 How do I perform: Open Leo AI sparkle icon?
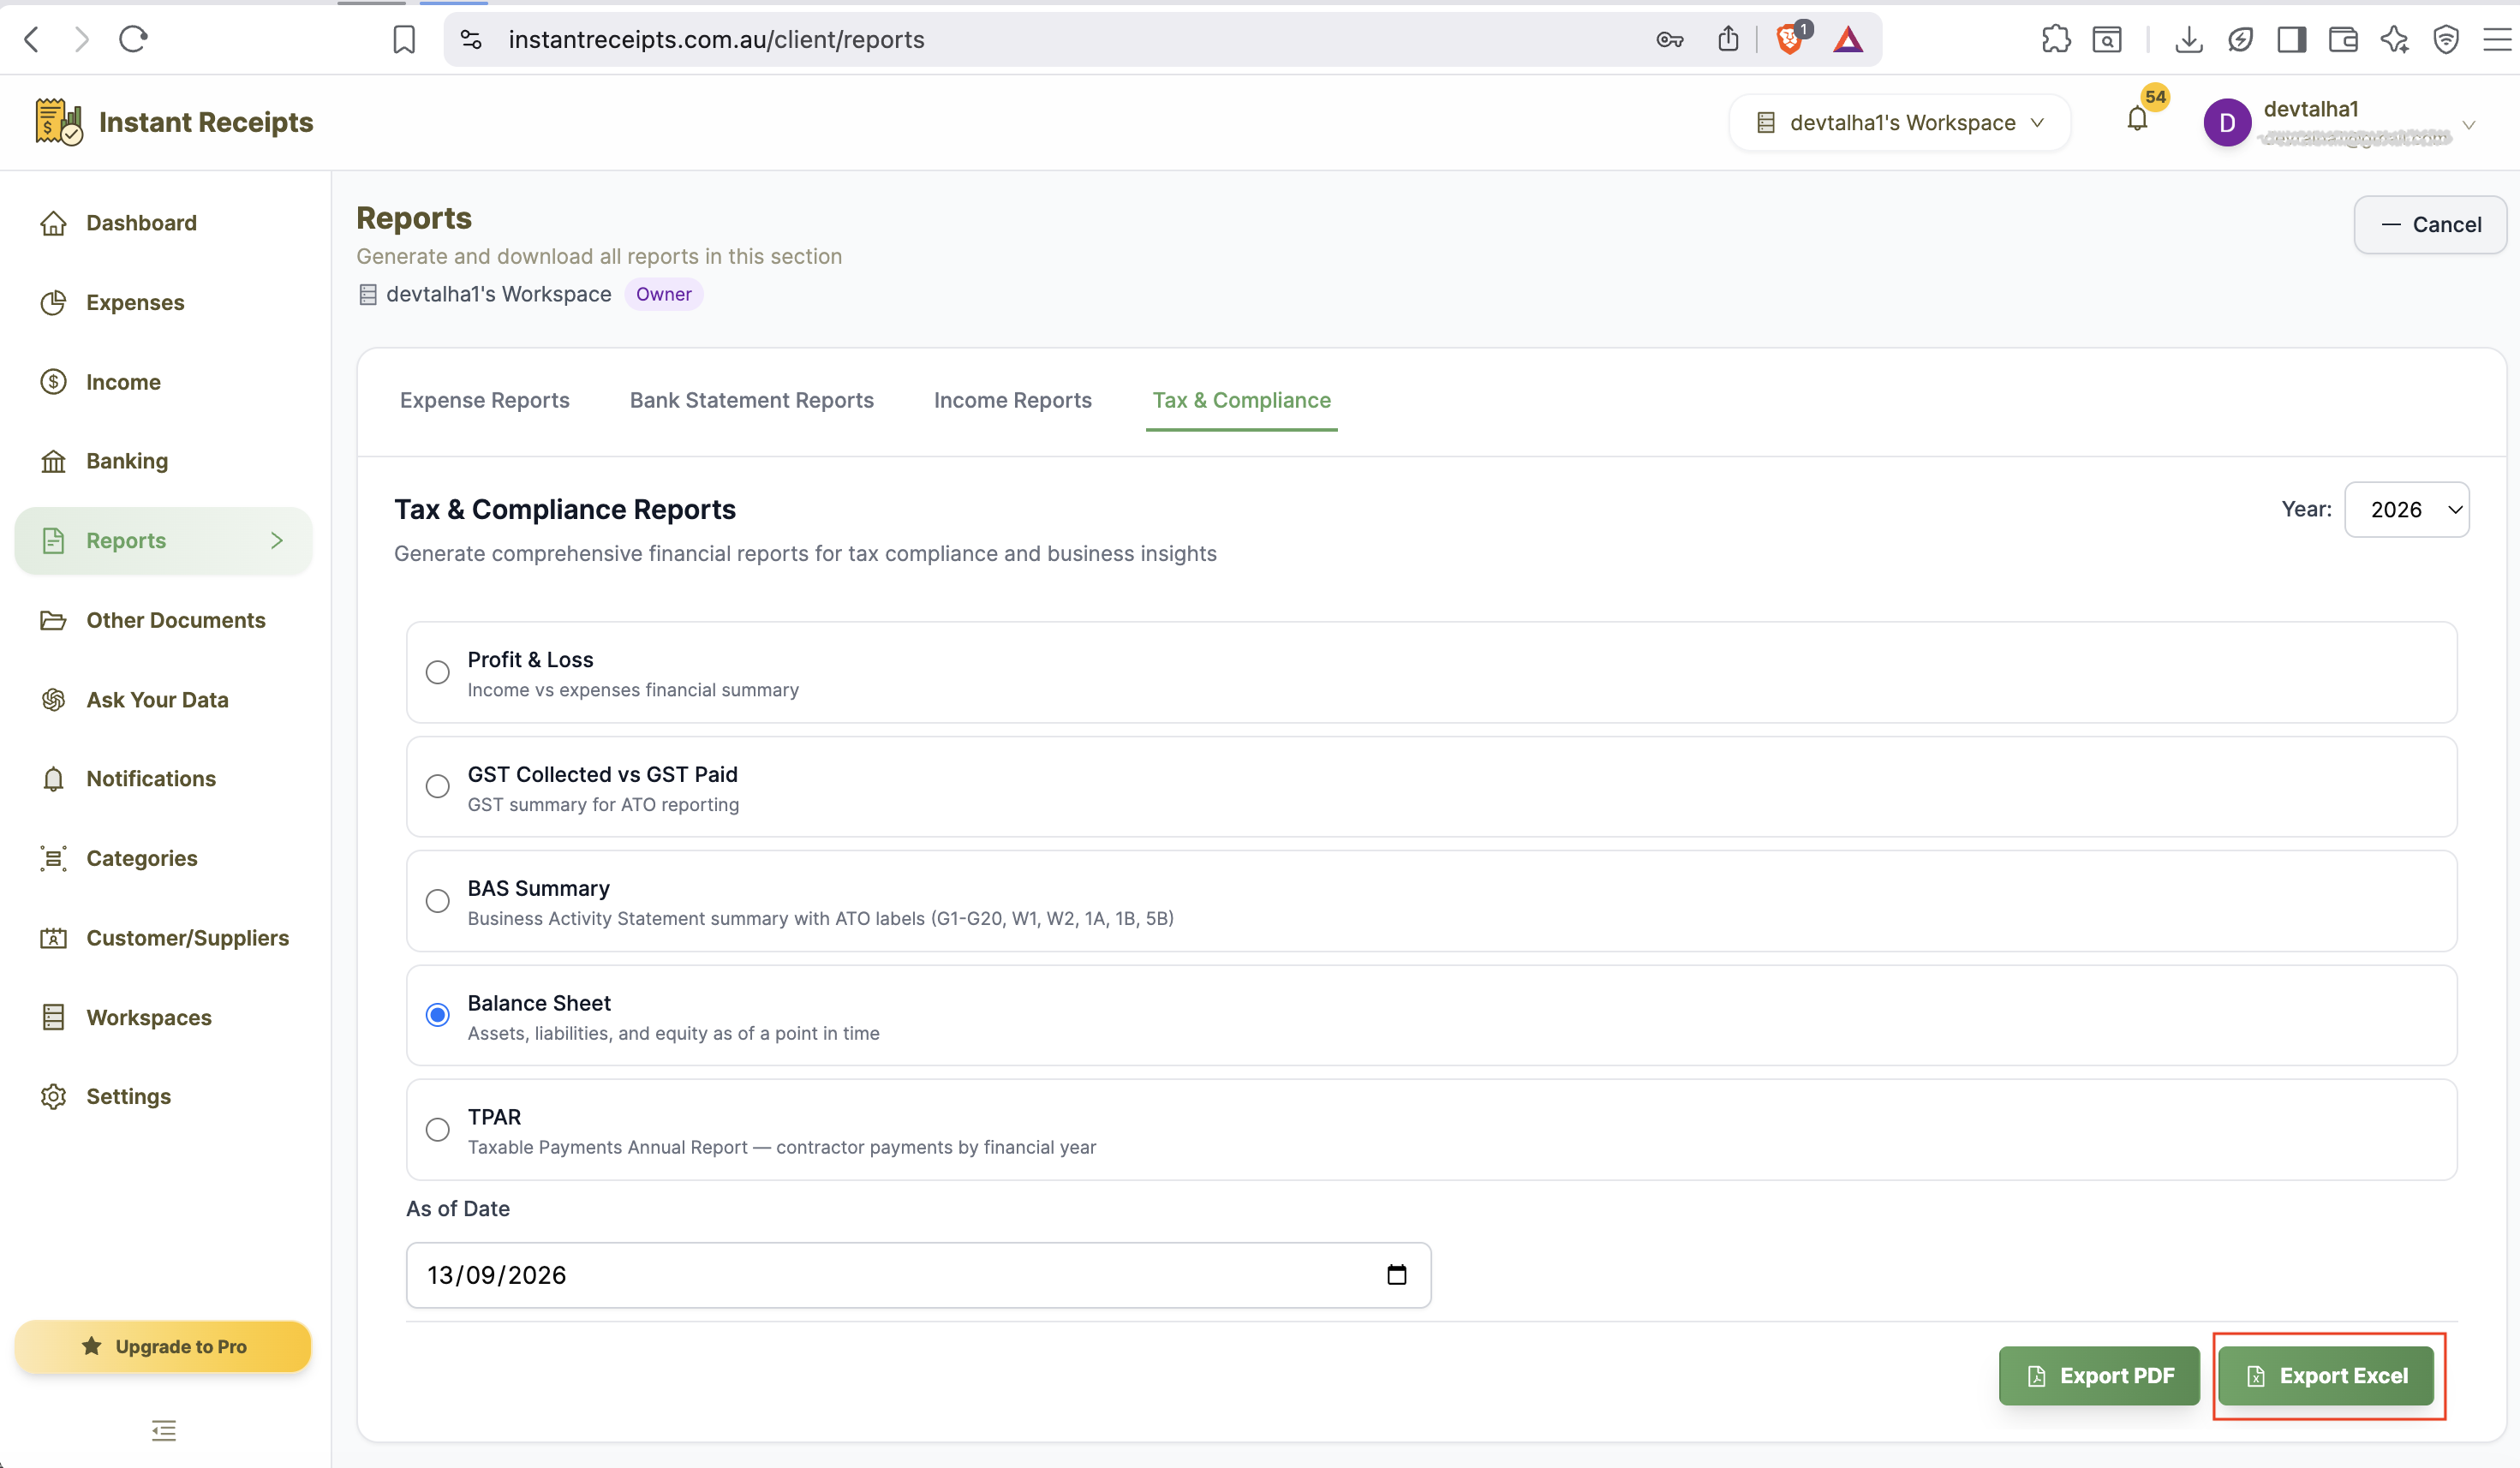coord(2395,39)
